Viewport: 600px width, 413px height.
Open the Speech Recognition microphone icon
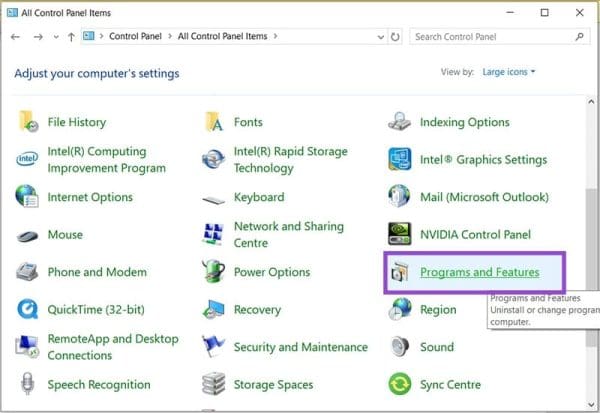click(x=28, y=384)
